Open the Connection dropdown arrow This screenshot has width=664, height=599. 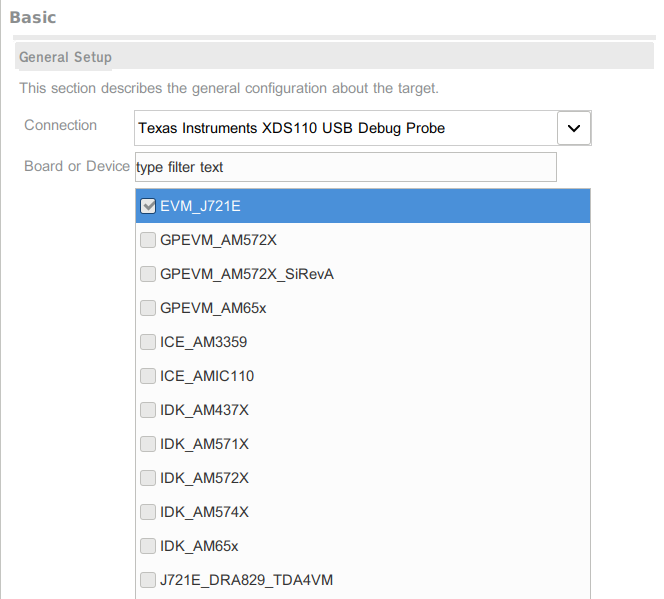click(573, 128)
